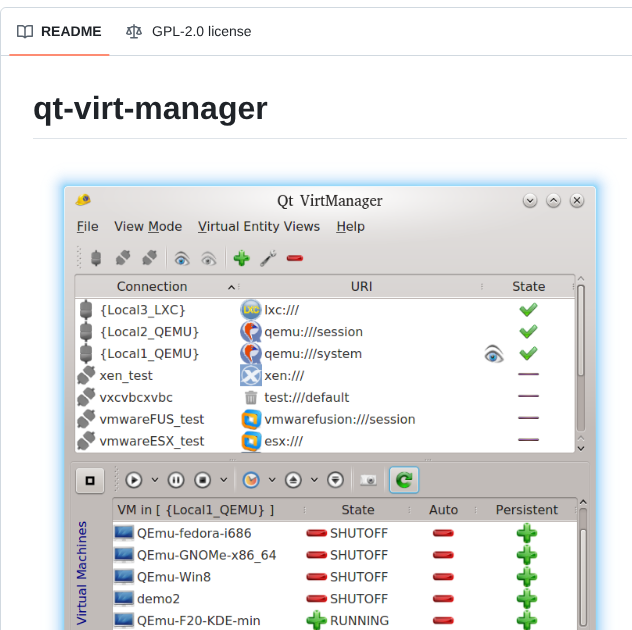The width and height of the screenshot is (632, 630).
Task: Click the VMware icon beside esx:///
Action: click(x=251, y=441)
